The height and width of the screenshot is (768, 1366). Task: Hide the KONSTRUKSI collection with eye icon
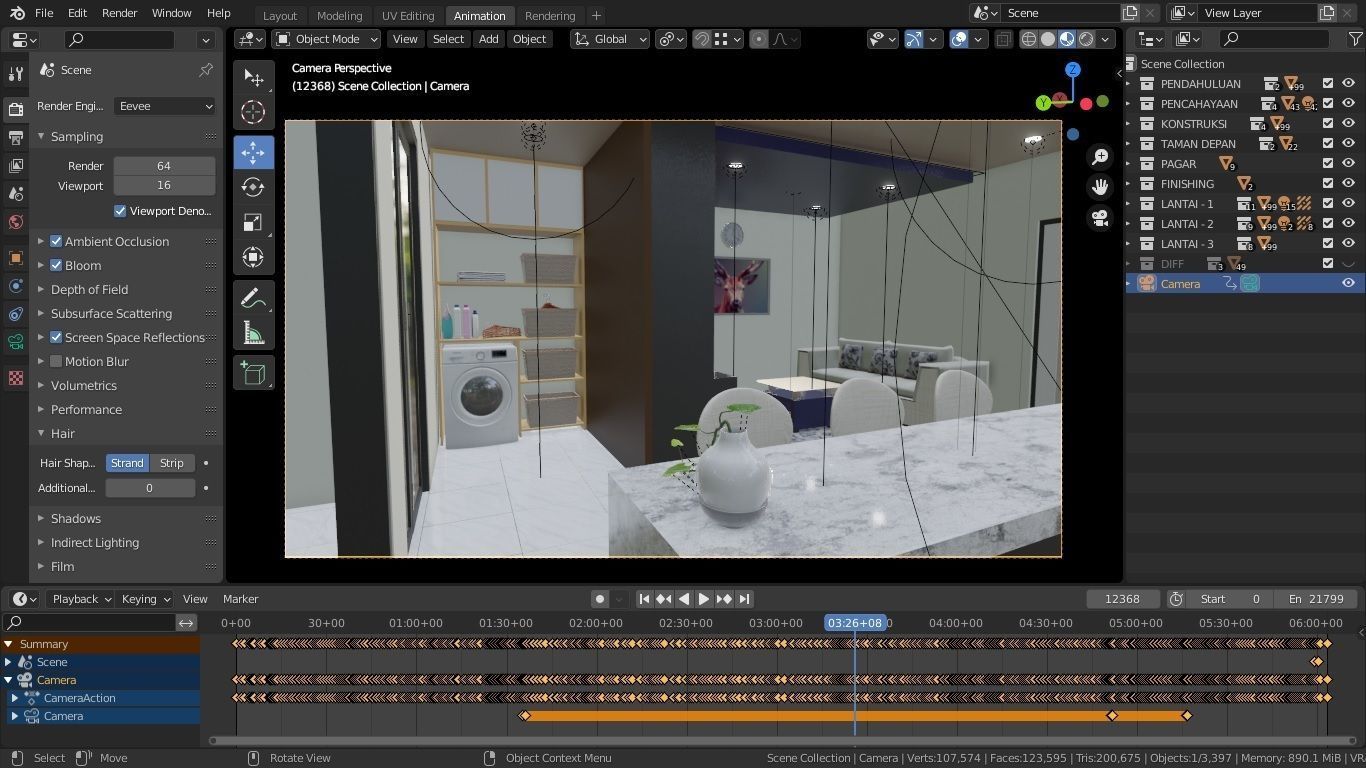[x=1348, y=124]
